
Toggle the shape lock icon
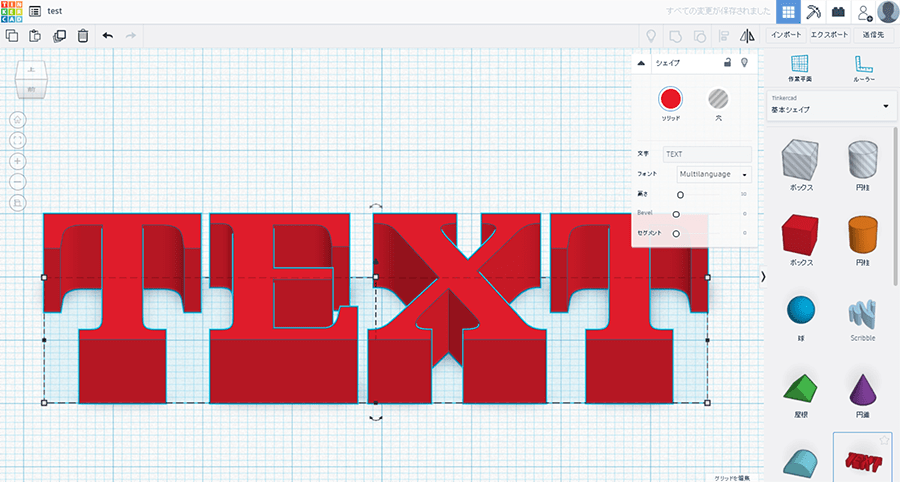click(727, 63)
